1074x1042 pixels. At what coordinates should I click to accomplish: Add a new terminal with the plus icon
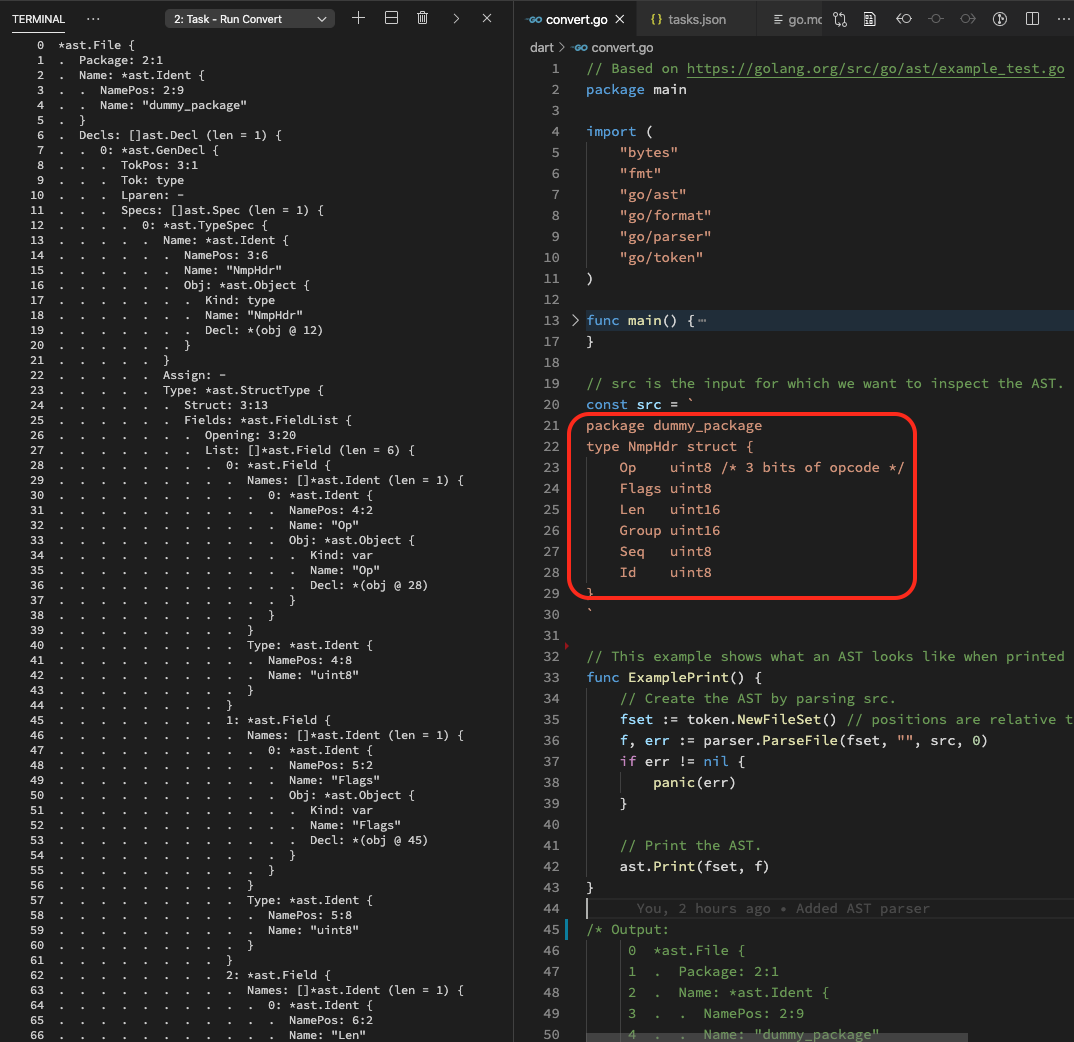pyautogui.click(x=359, y=18)
